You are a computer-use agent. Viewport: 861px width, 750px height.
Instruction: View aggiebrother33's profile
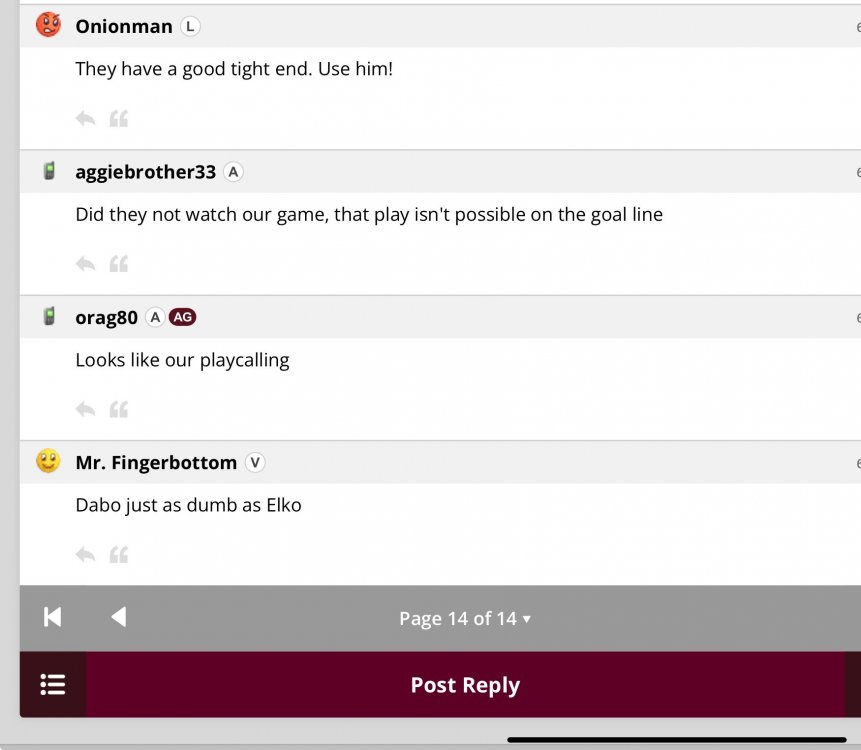(x=145, y=172)
